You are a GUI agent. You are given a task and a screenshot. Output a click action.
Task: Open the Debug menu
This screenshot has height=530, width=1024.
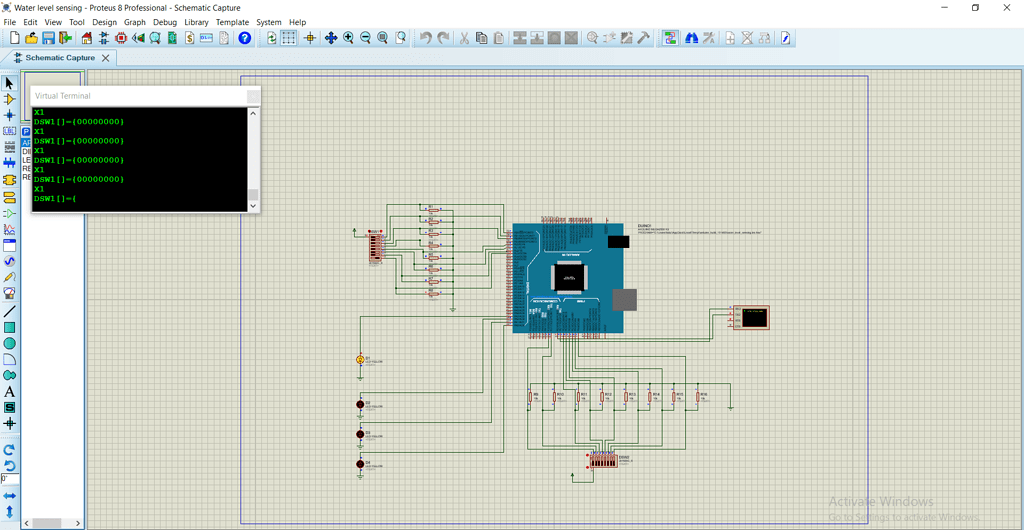[164, 22]
